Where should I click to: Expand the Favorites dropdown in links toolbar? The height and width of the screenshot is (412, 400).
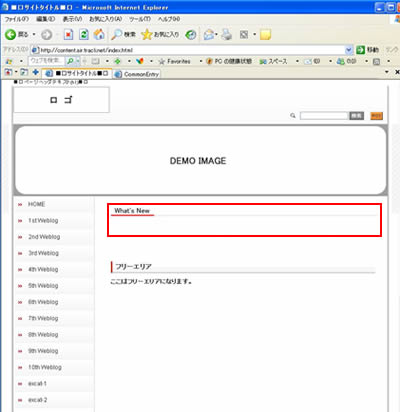pyautogui.click(x=201, y=61)
